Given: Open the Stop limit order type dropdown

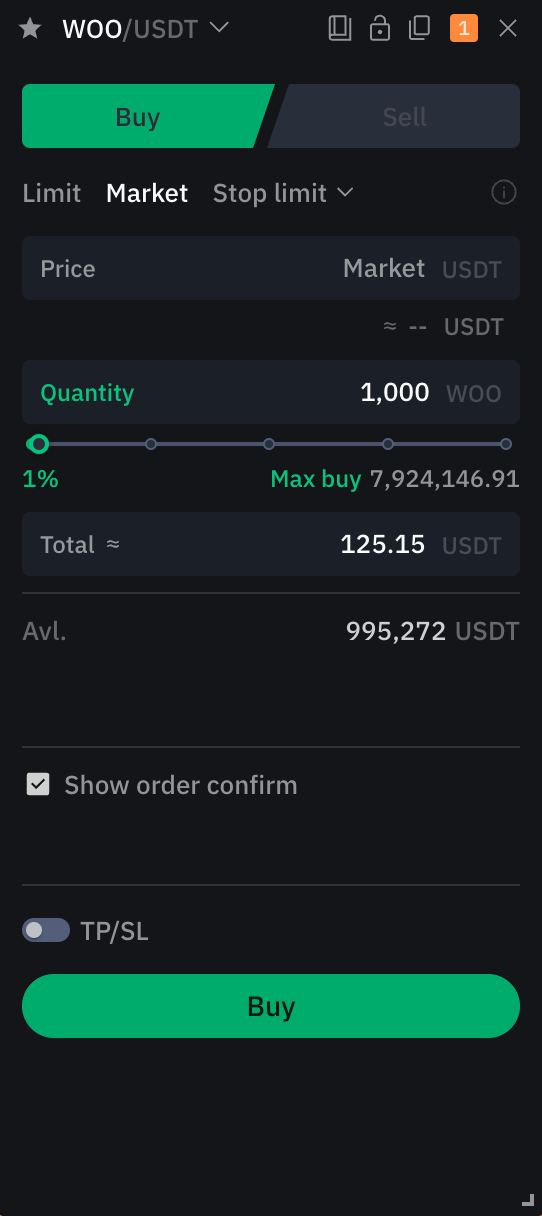Looking at the screenshot, I should 283,193.
